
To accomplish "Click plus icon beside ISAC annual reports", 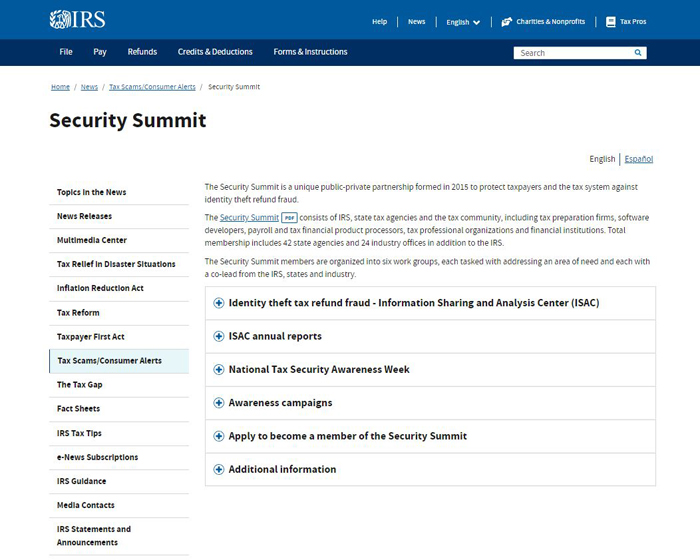I will pyautogui.click(x=219, y=336).
